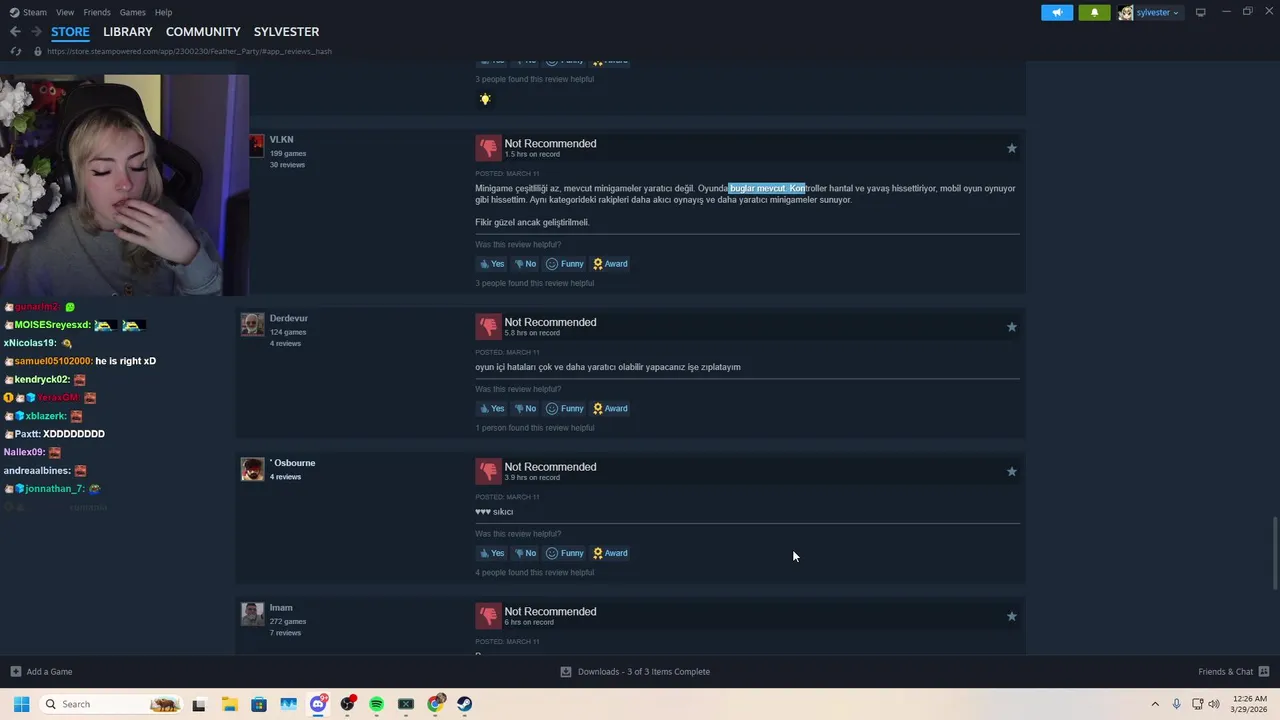Open the View menu
Image resolution: width=1280 pixels, height=720 pixels.
[x=65, y=12]
